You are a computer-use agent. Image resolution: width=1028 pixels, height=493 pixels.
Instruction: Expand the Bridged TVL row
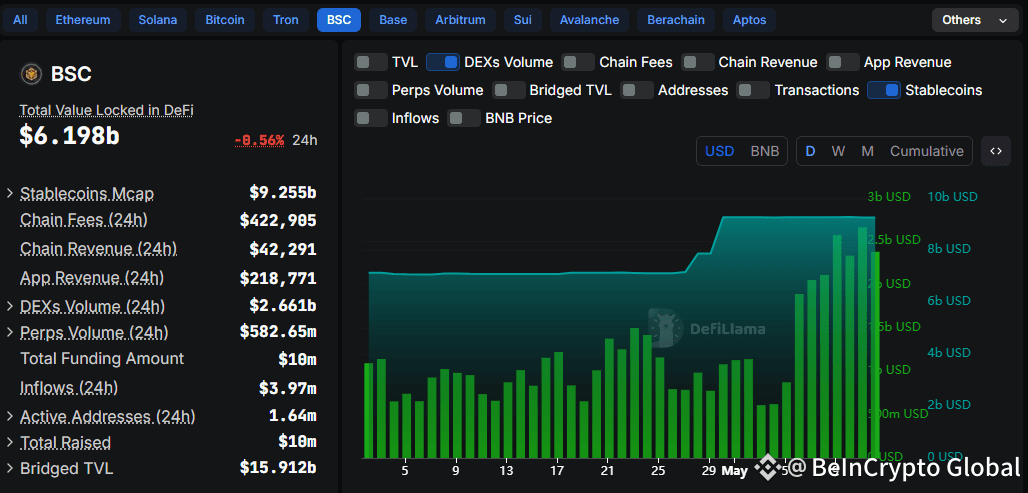10,469
